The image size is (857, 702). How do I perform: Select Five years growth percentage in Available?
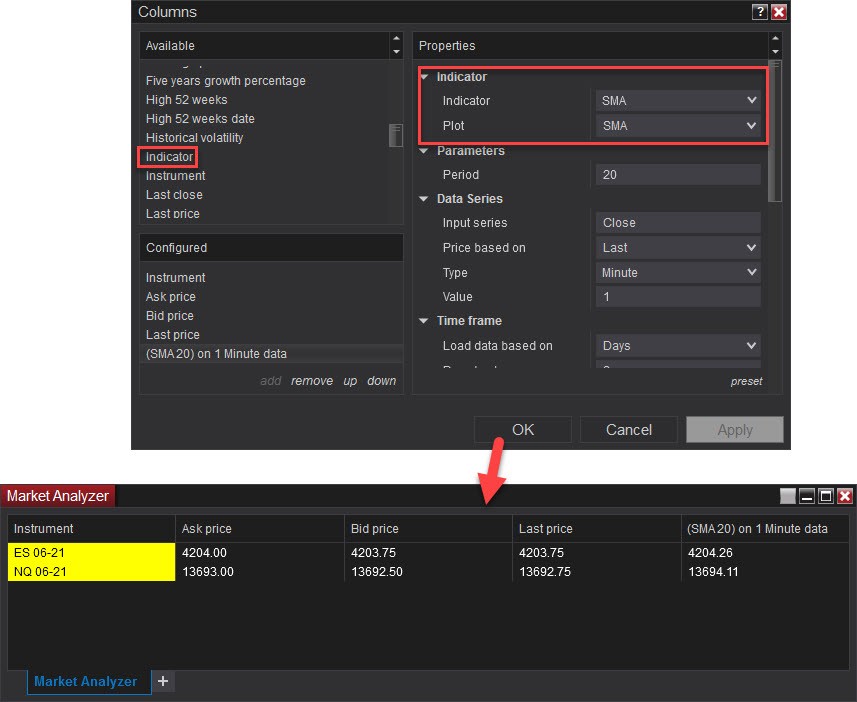click(225, 81)
